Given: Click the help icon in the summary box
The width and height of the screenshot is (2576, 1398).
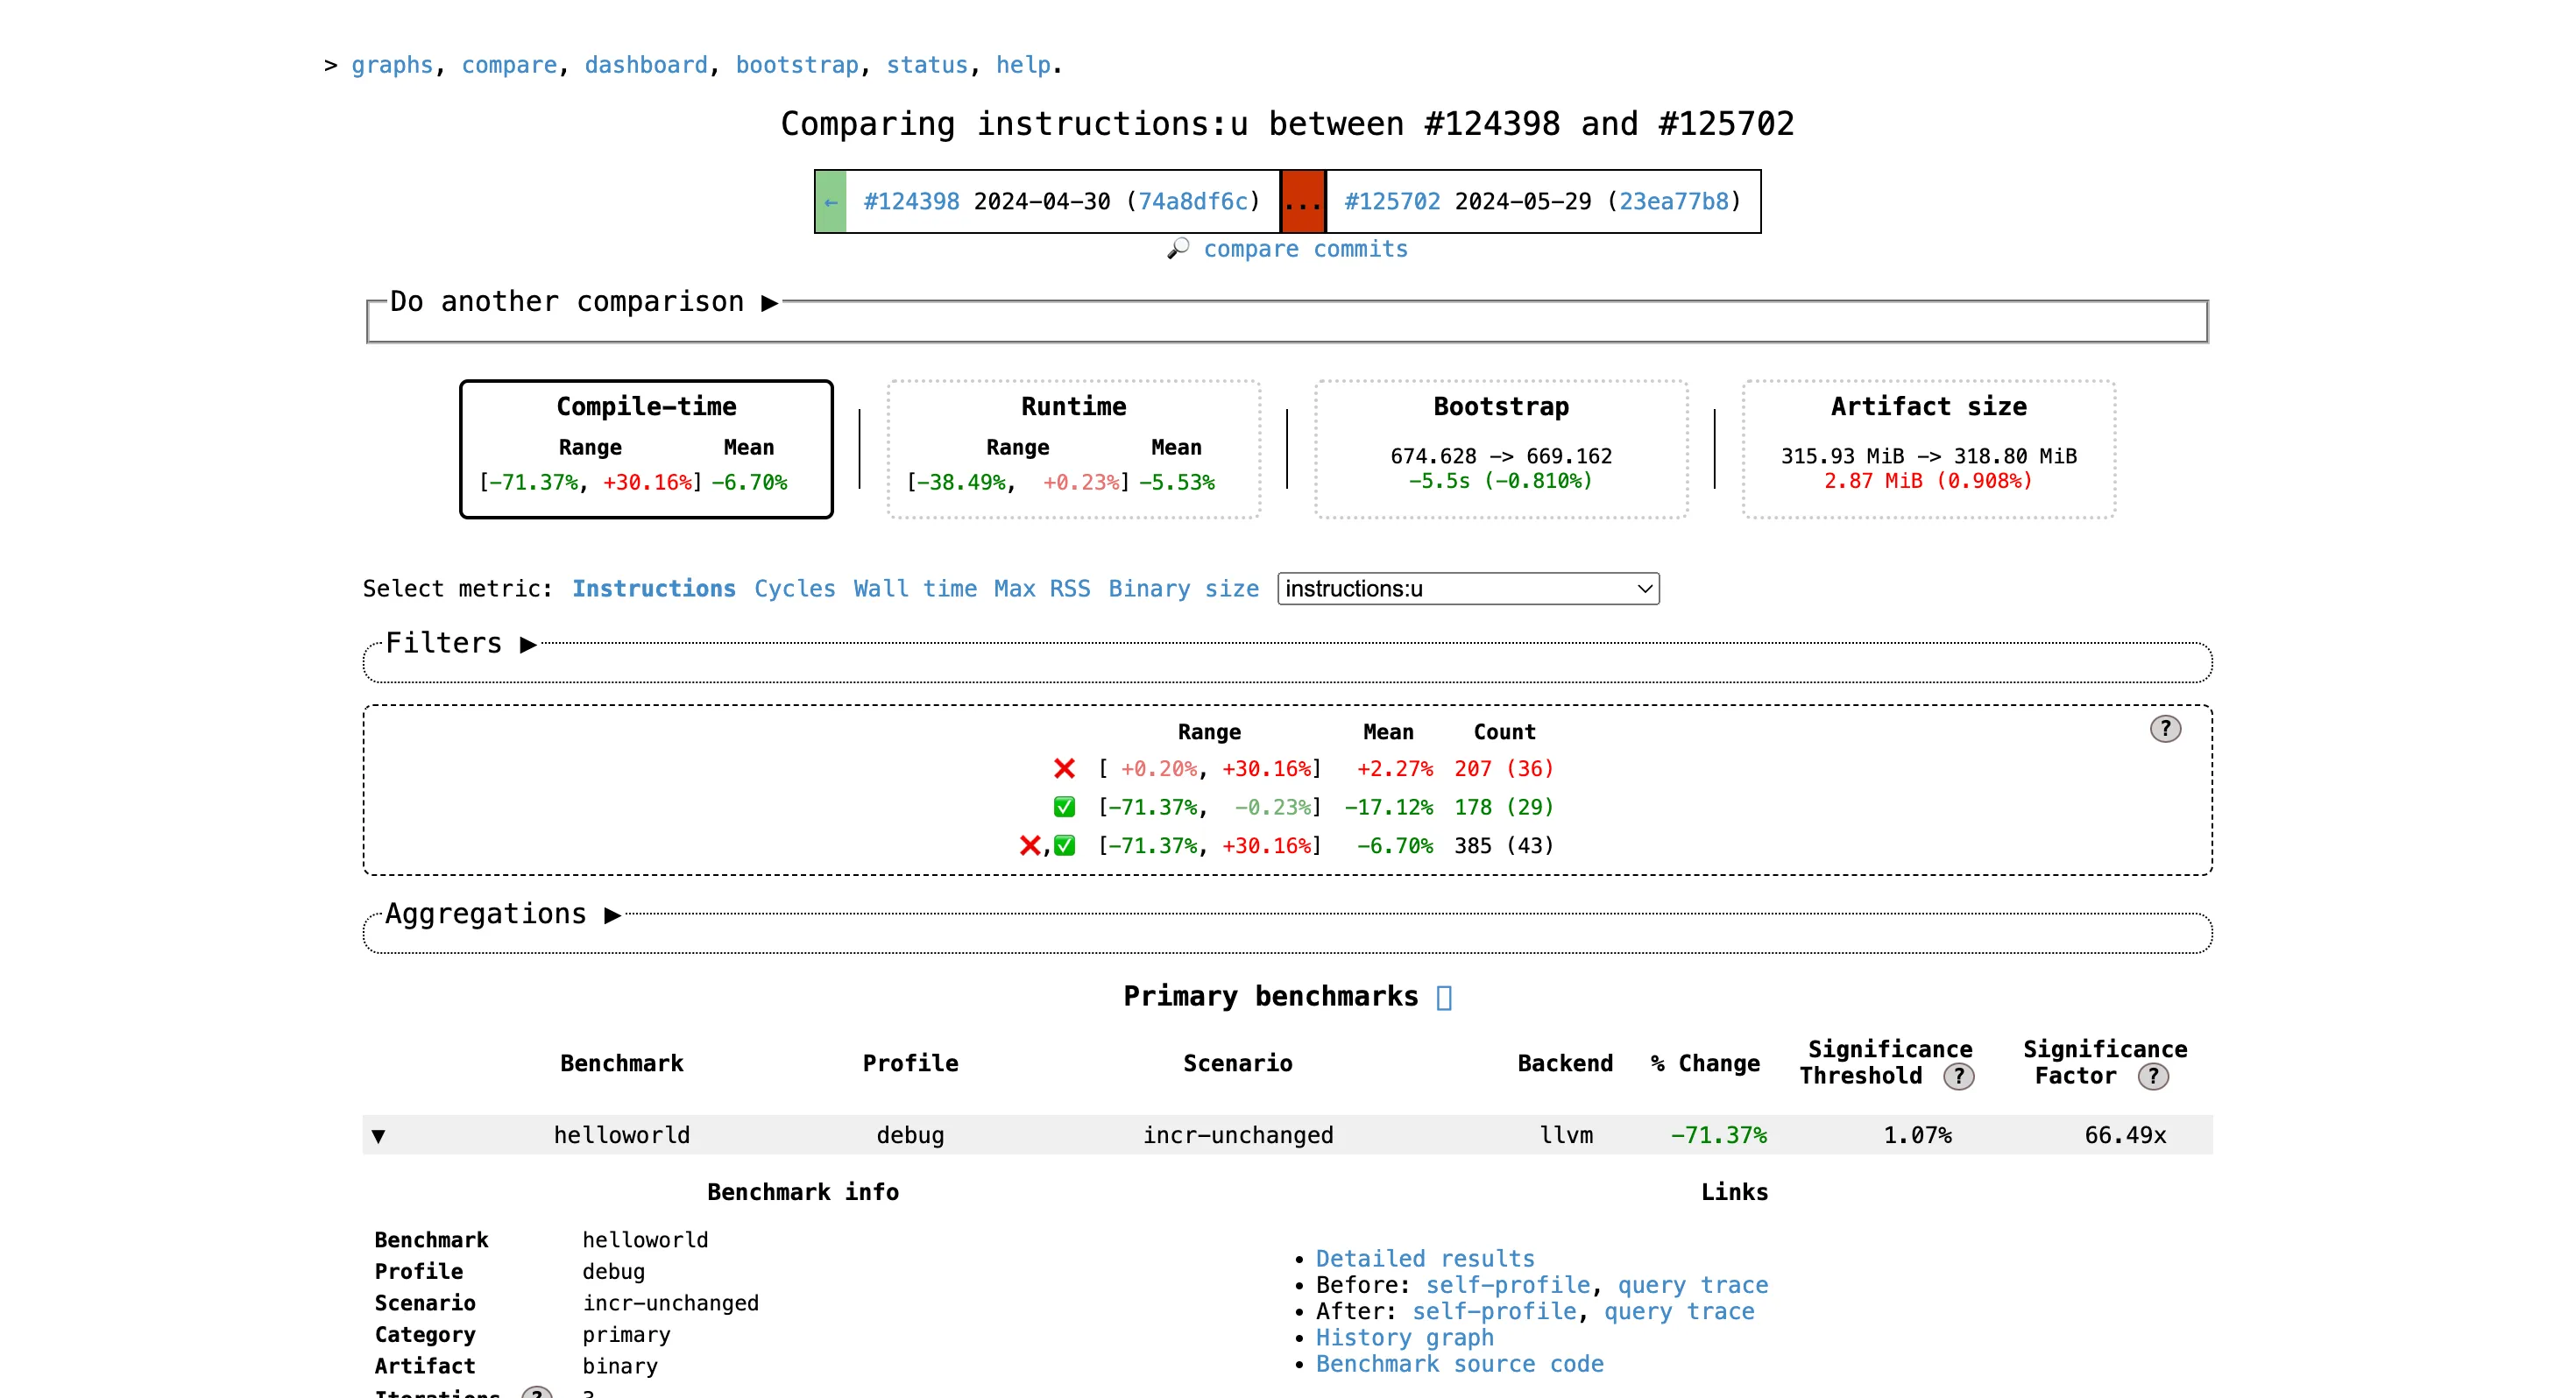Looking at the screenshot, I should coord(2165,729).
